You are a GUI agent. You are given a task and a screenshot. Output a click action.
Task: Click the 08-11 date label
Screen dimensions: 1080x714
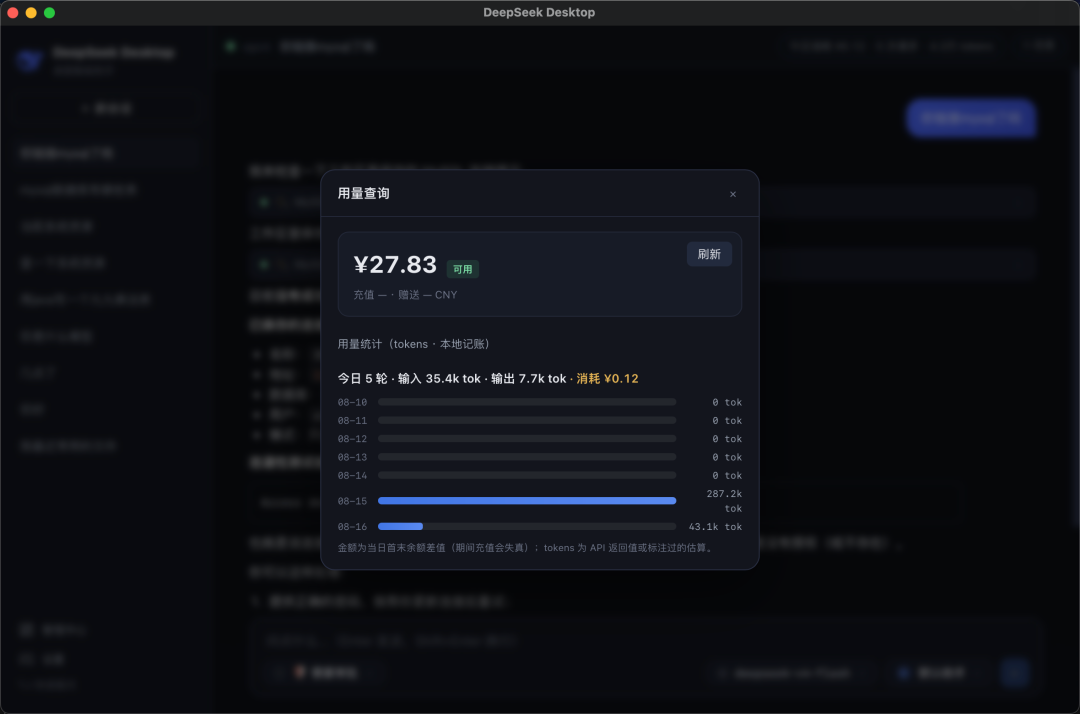click(352, 421)
